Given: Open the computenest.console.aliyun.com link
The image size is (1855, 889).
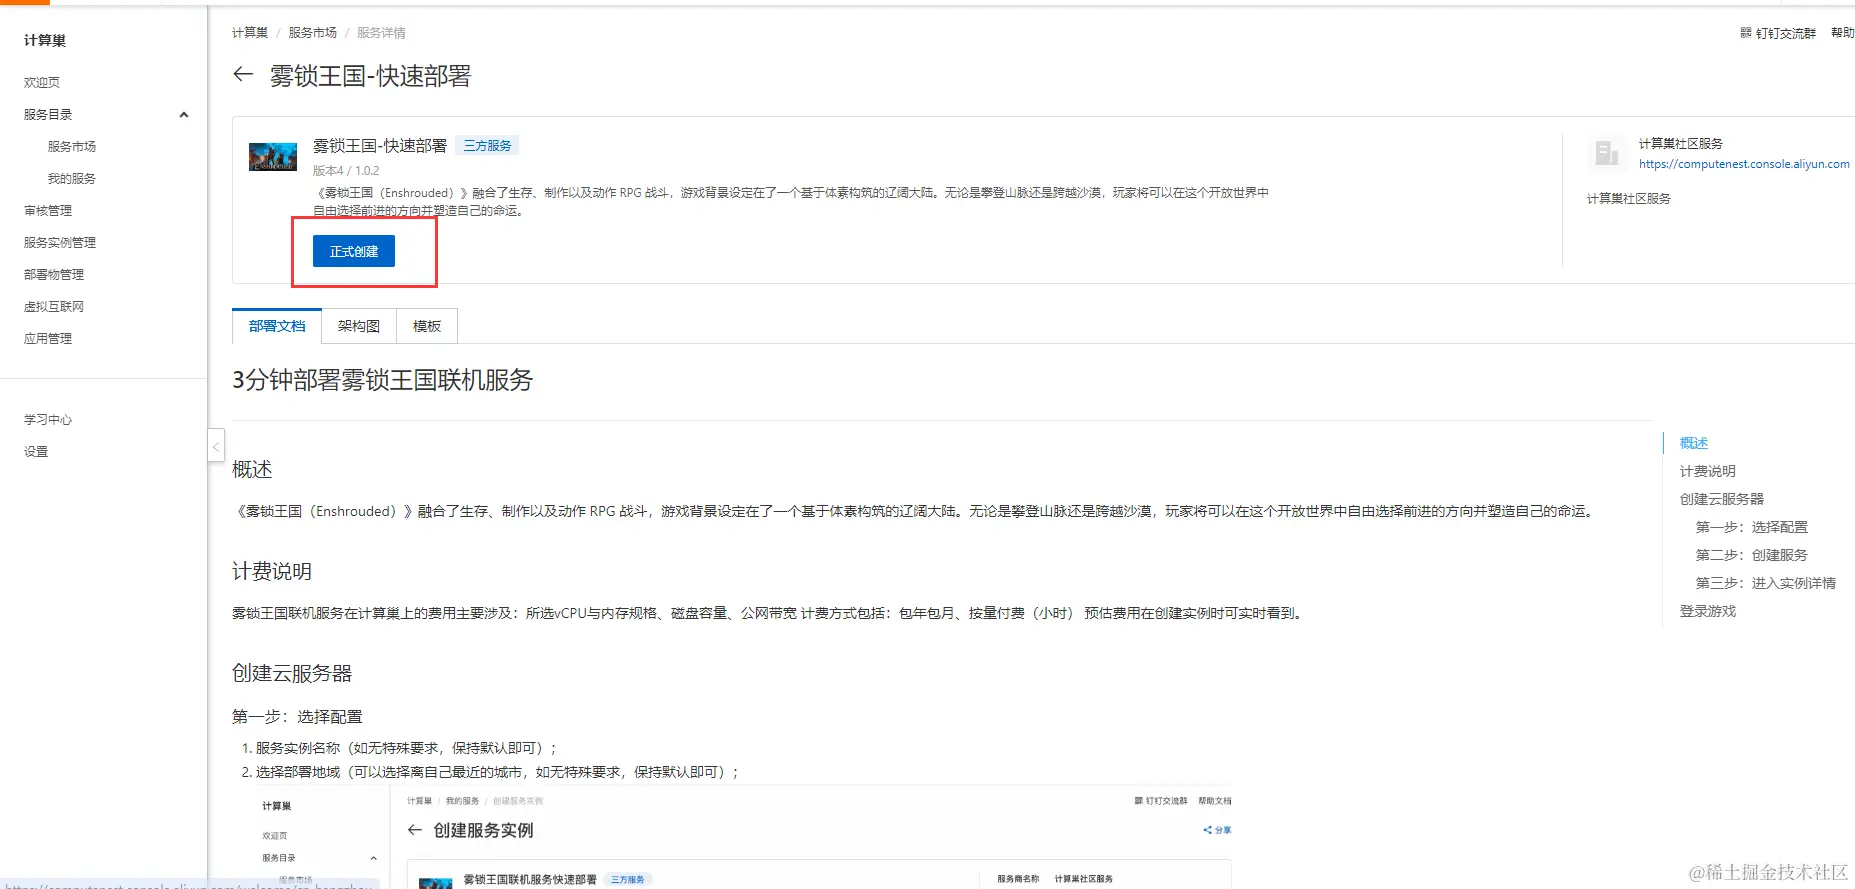Looking at the screenshot, I should click(x=1744, y=164).
